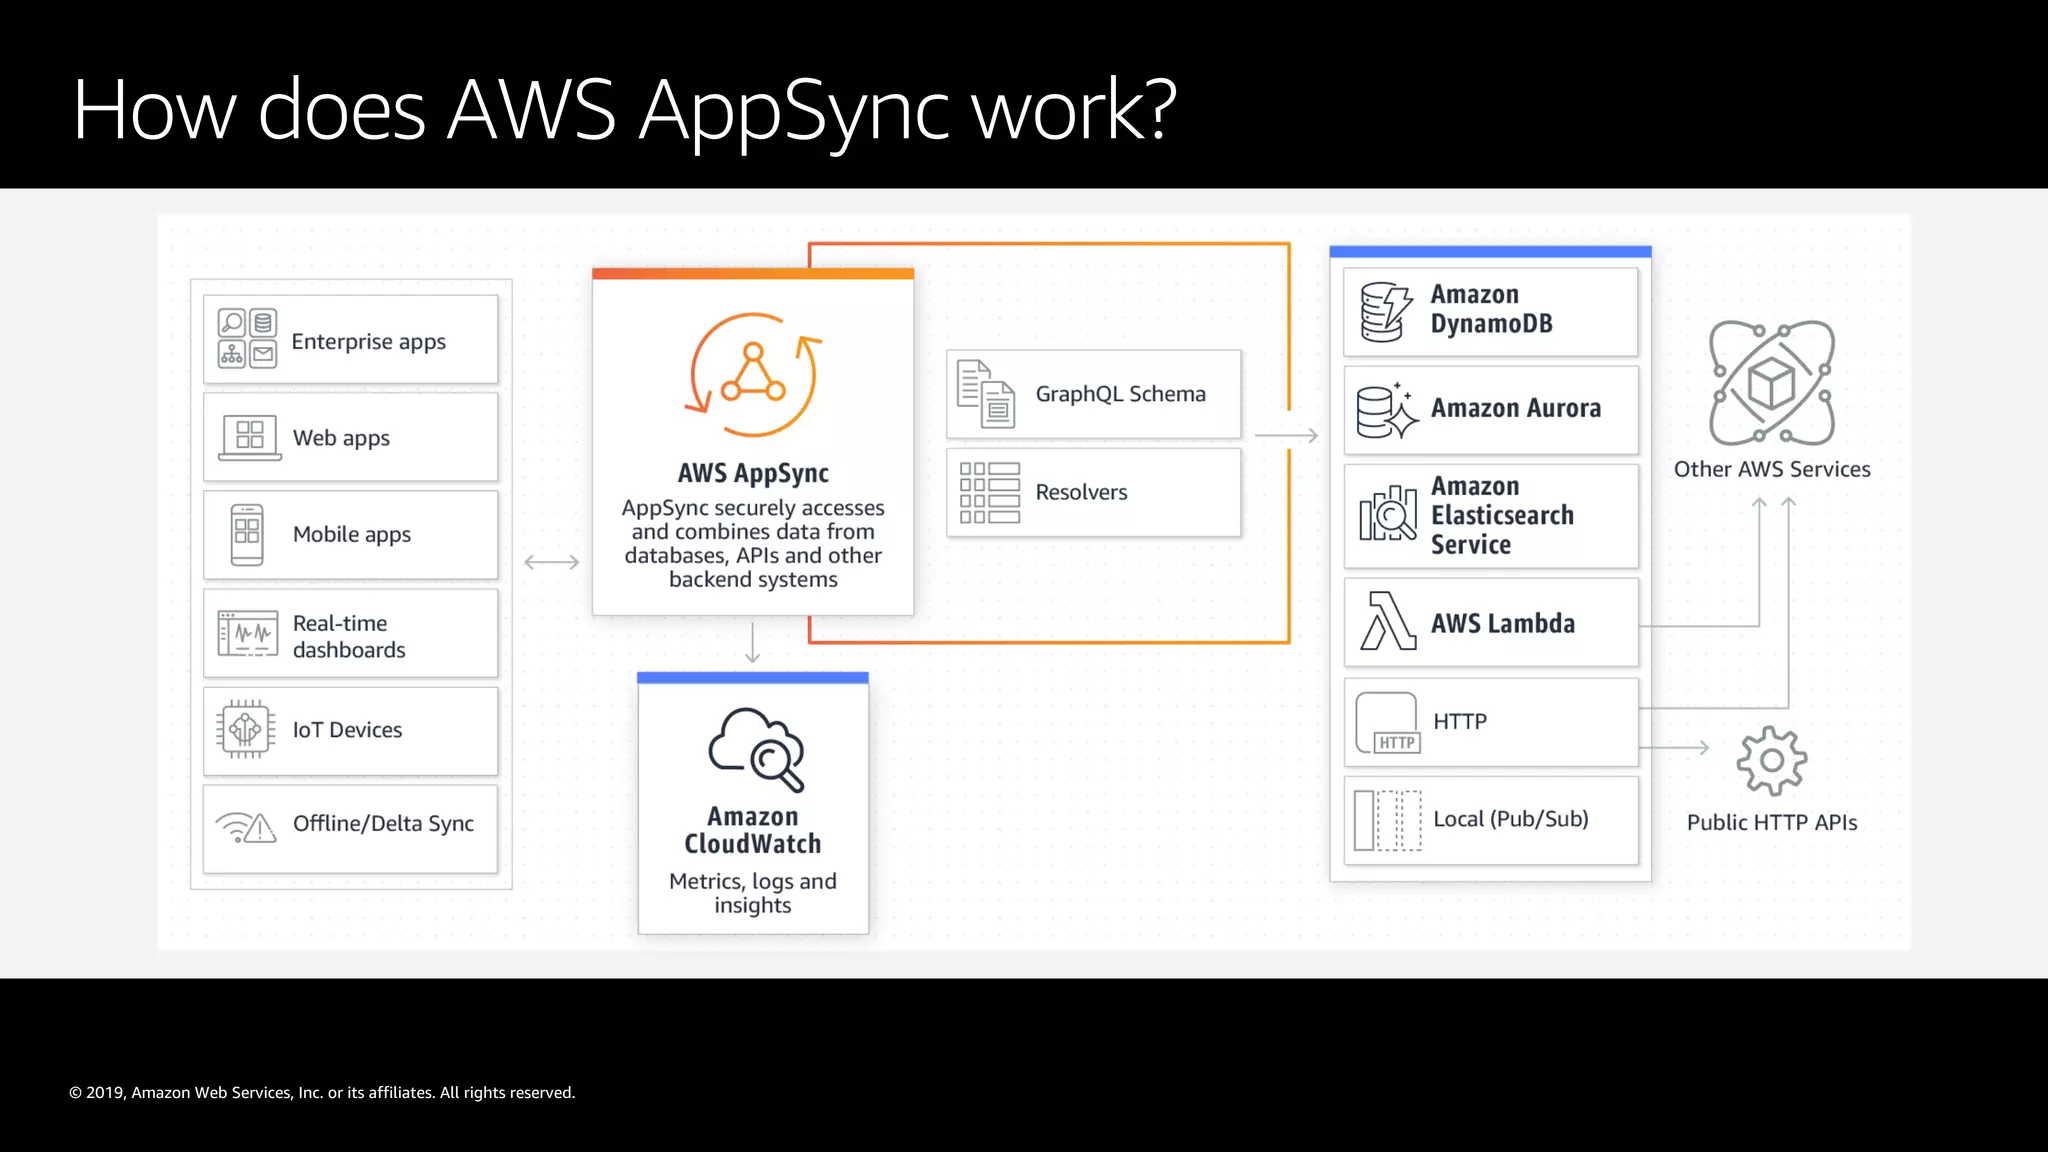
Task: Click the Real-time dashboards chart icon
Action: (248, 634)
